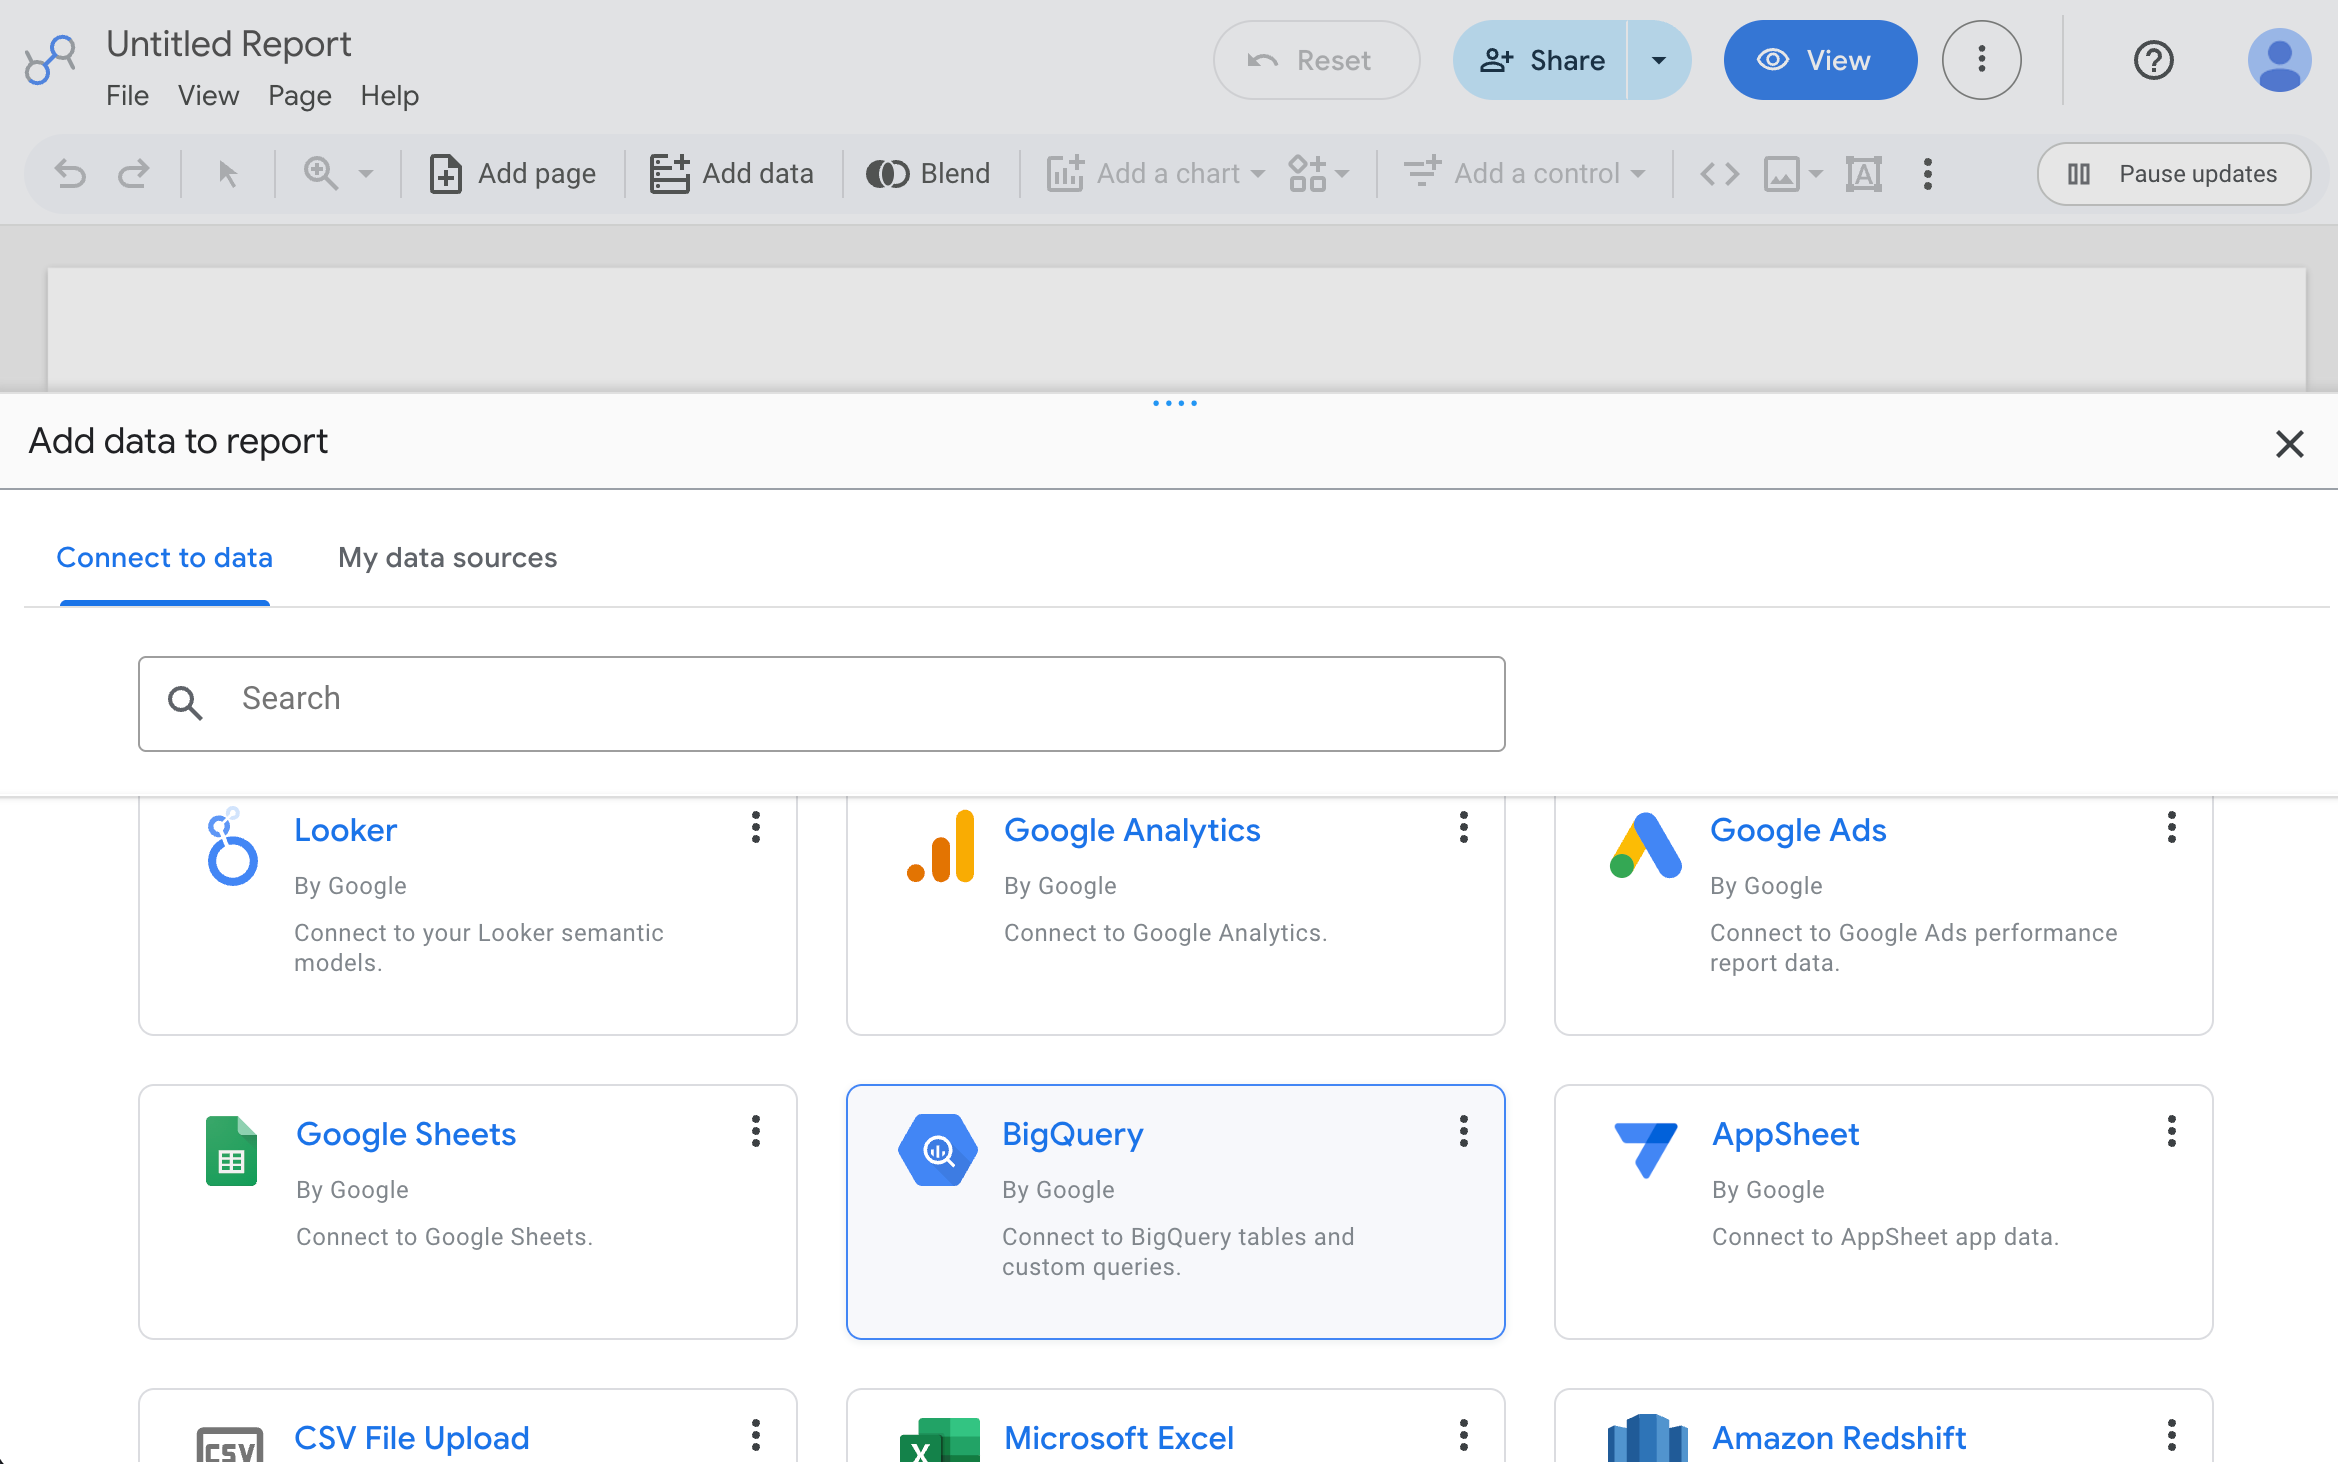Select the CSV File Upload connector
The image size is (2338, 1464).
[x=412, y=1438]
